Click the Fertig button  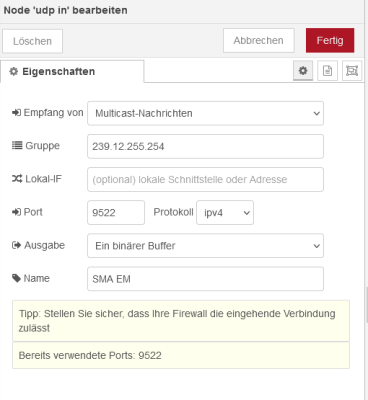coord(330,40)
